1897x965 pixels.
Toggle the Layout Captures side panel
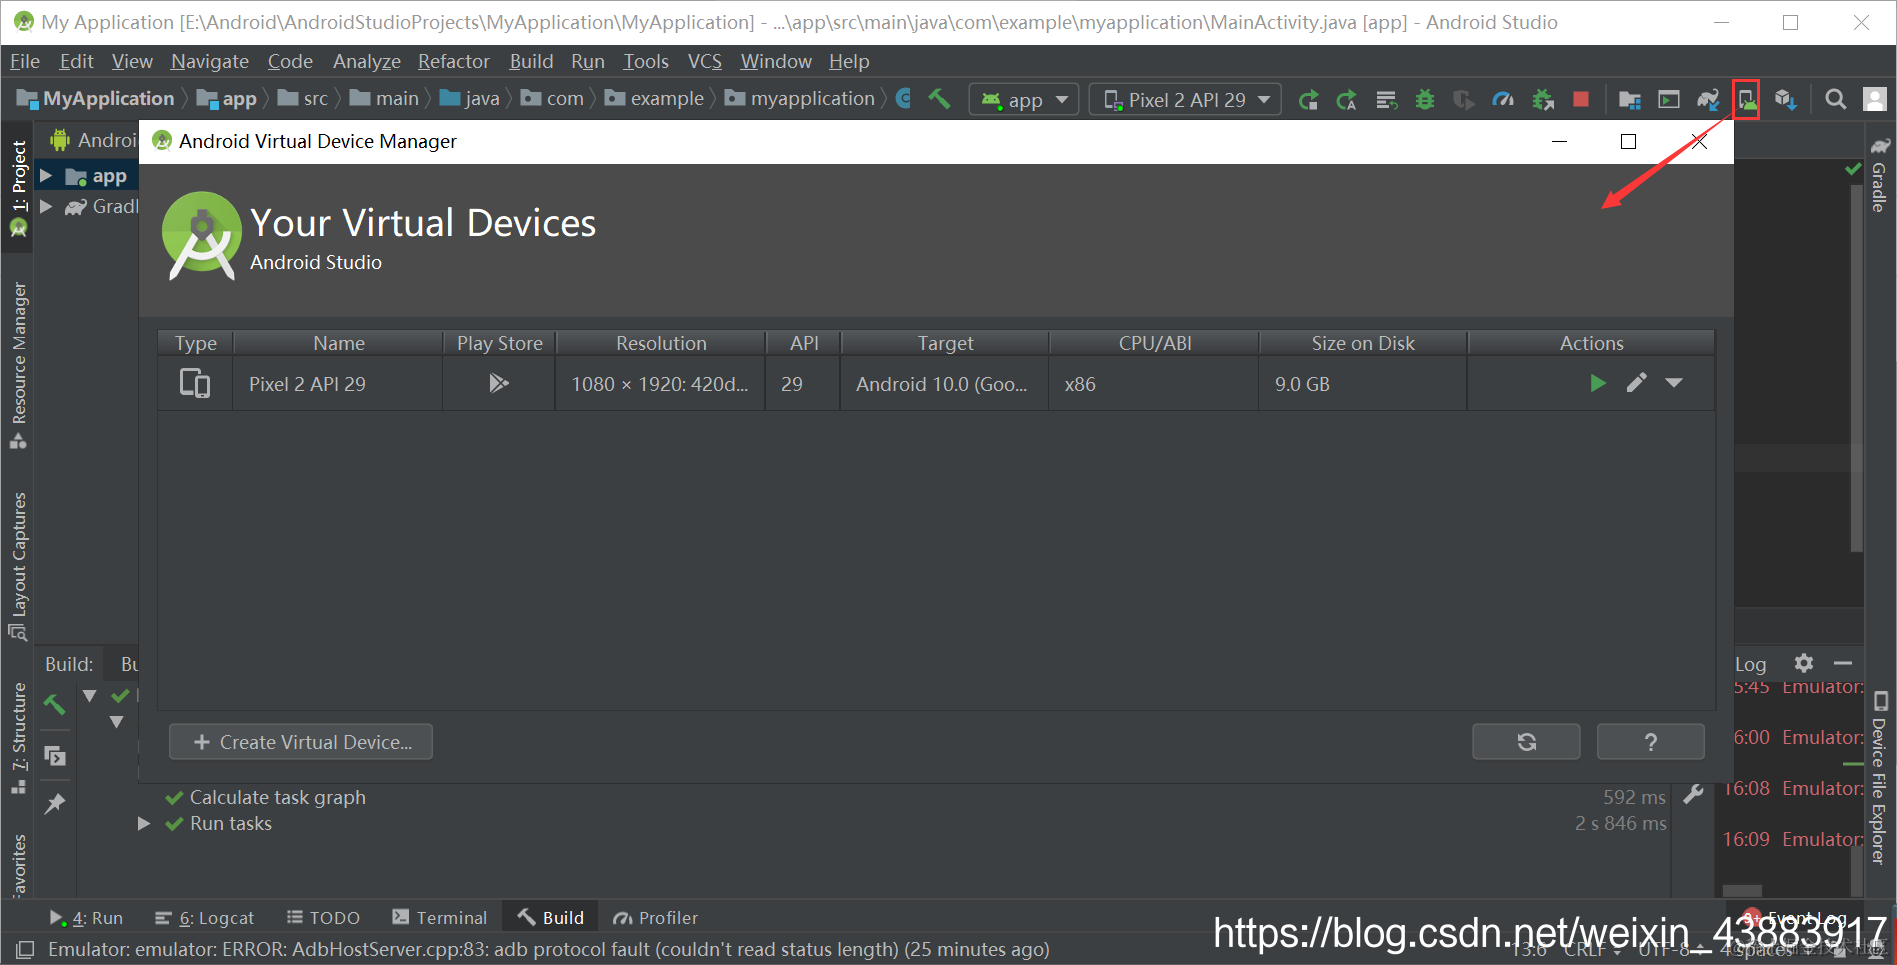(x=18, y=566)
